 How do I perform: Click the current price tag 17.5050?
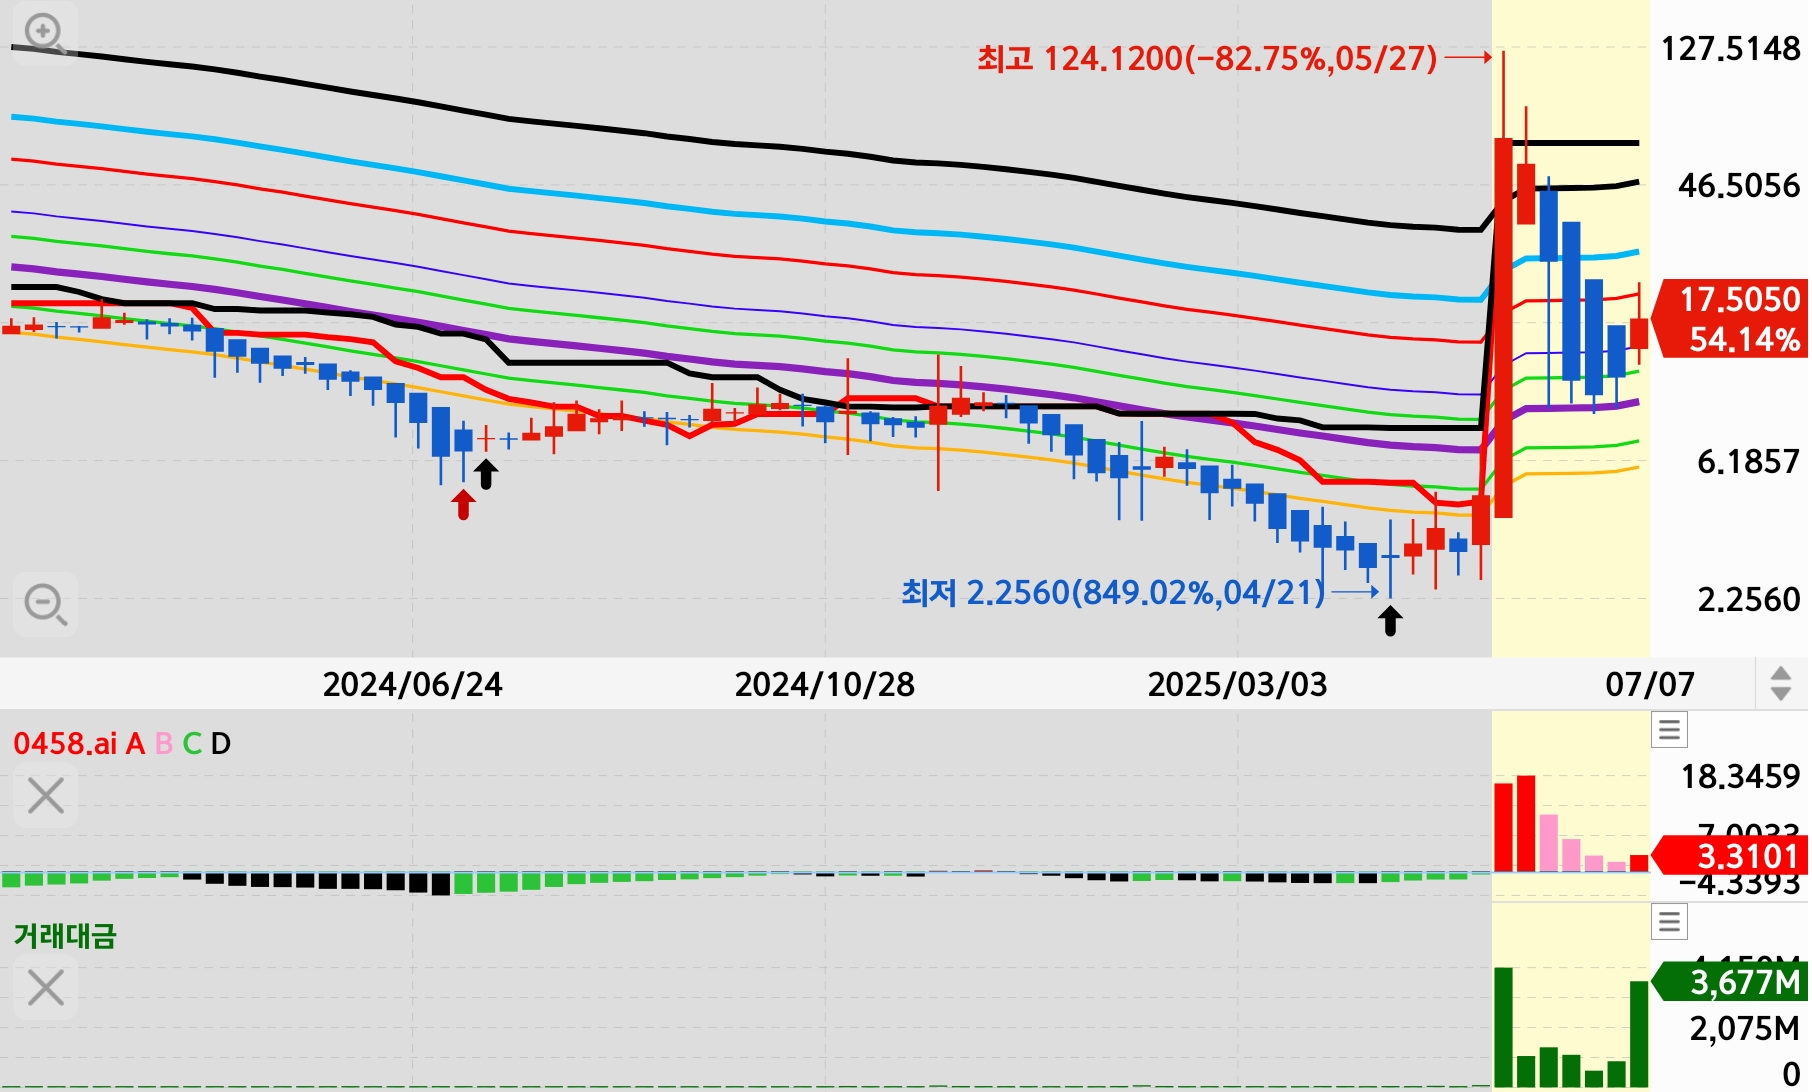1739,299
